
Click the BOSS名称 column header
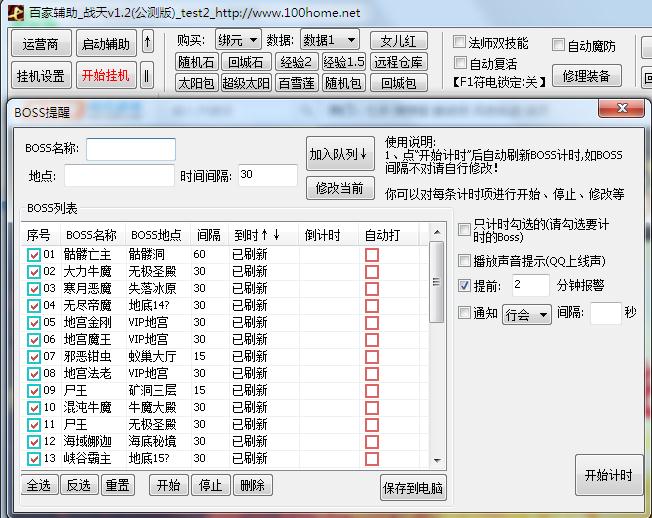point(91,235)
